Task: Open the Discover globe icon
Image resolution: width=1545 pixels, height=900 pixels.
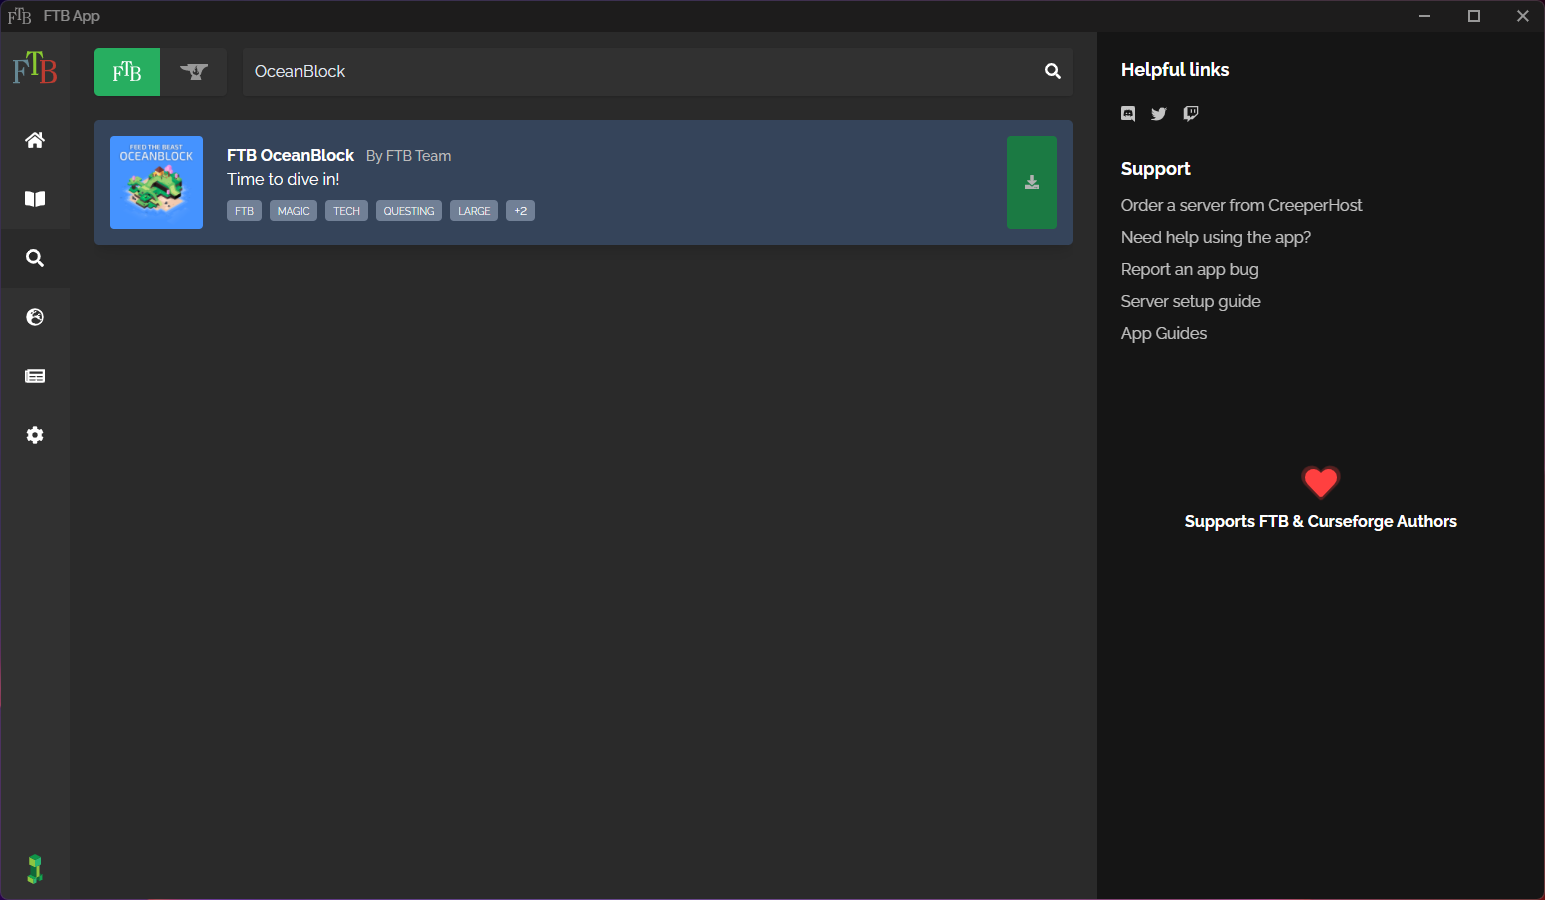Action: [35, 317]
